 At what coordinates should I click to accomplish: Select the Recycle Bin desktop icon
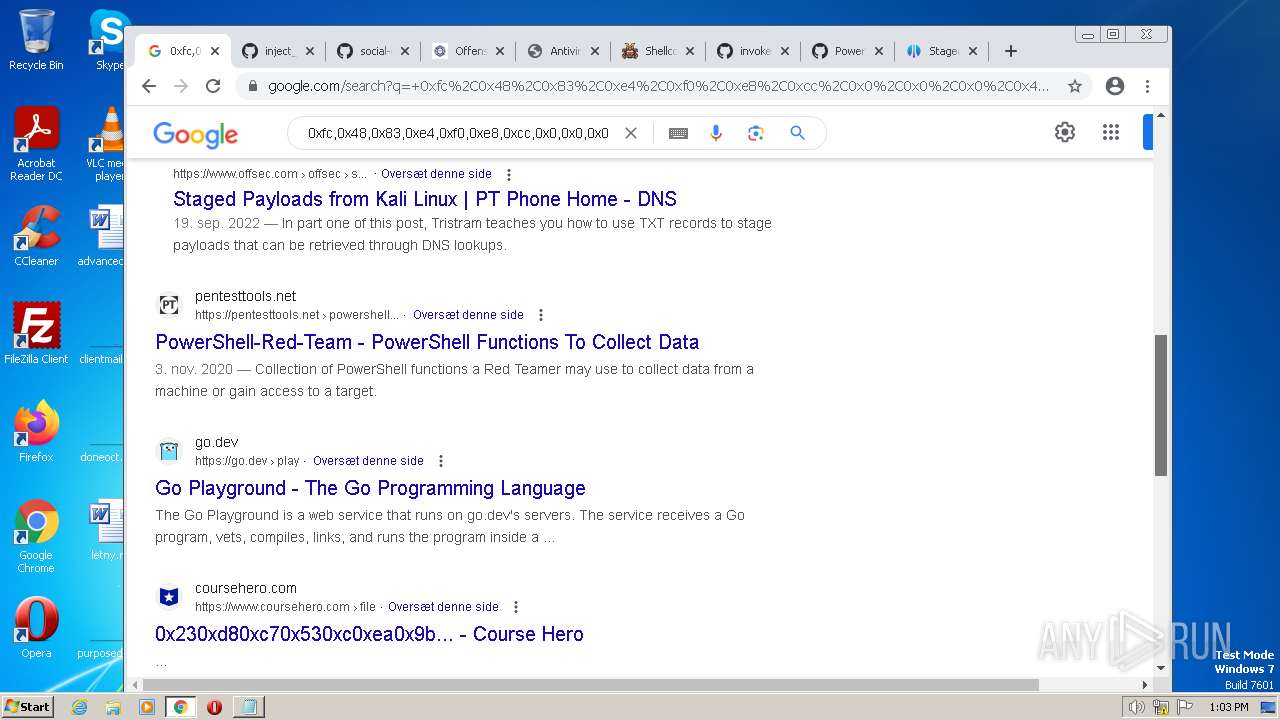click(x=36, y=40)
